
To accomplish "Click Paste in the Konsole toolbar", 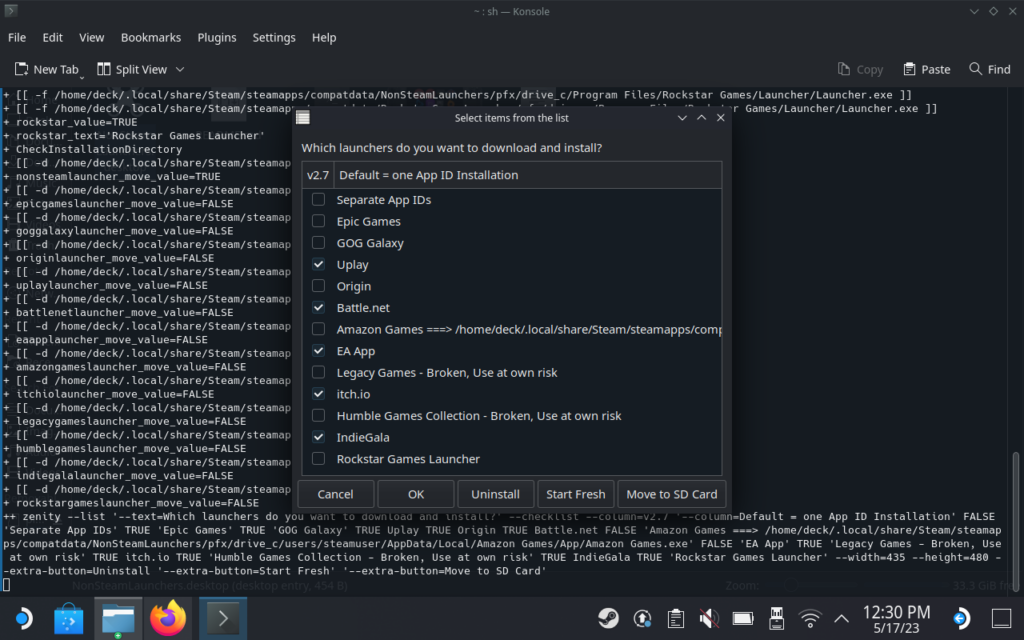I will (x=926, y=69).
